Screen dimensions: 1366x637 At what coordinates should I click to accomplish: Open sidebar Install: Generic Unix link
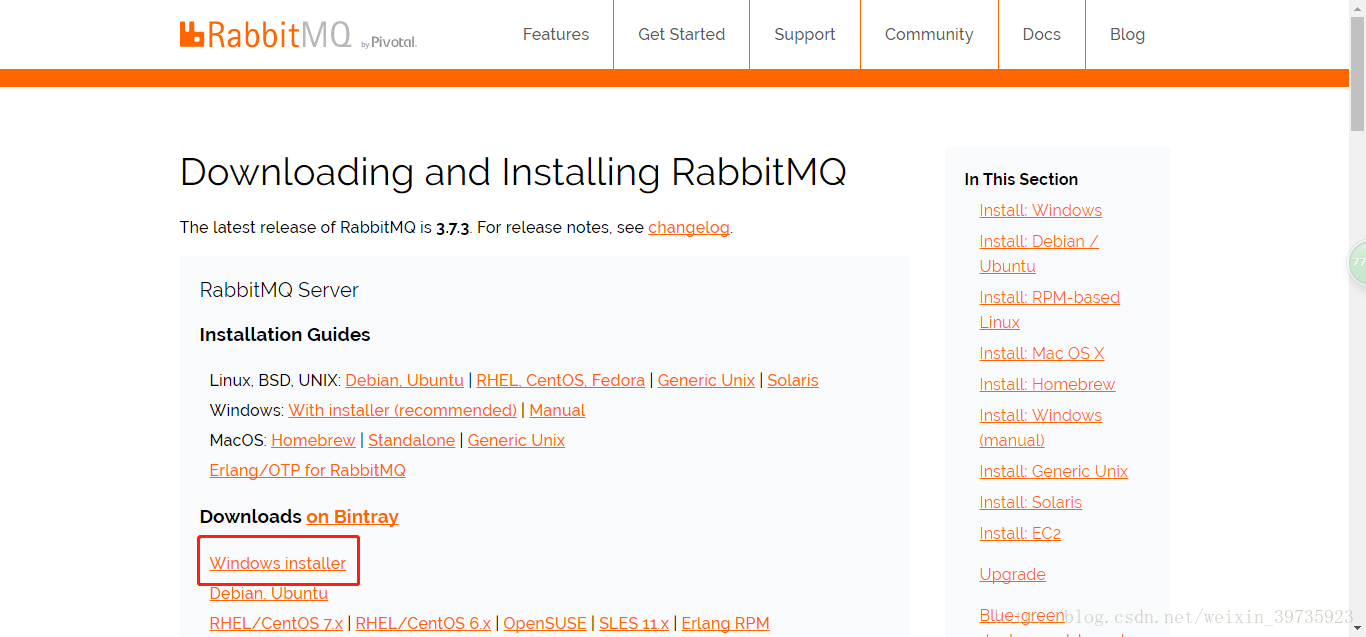click(x=1053, y=471)
